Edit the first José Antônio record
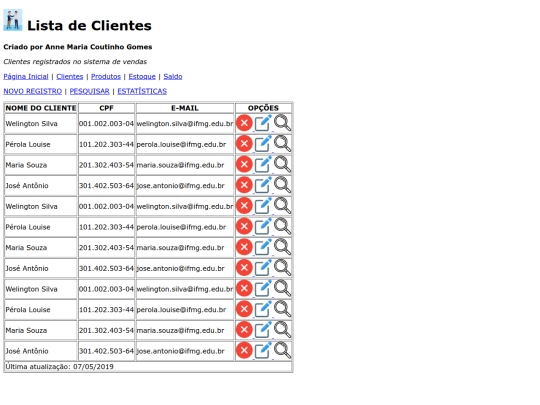This screenshot has width=540, height=405. coord(263,185)
